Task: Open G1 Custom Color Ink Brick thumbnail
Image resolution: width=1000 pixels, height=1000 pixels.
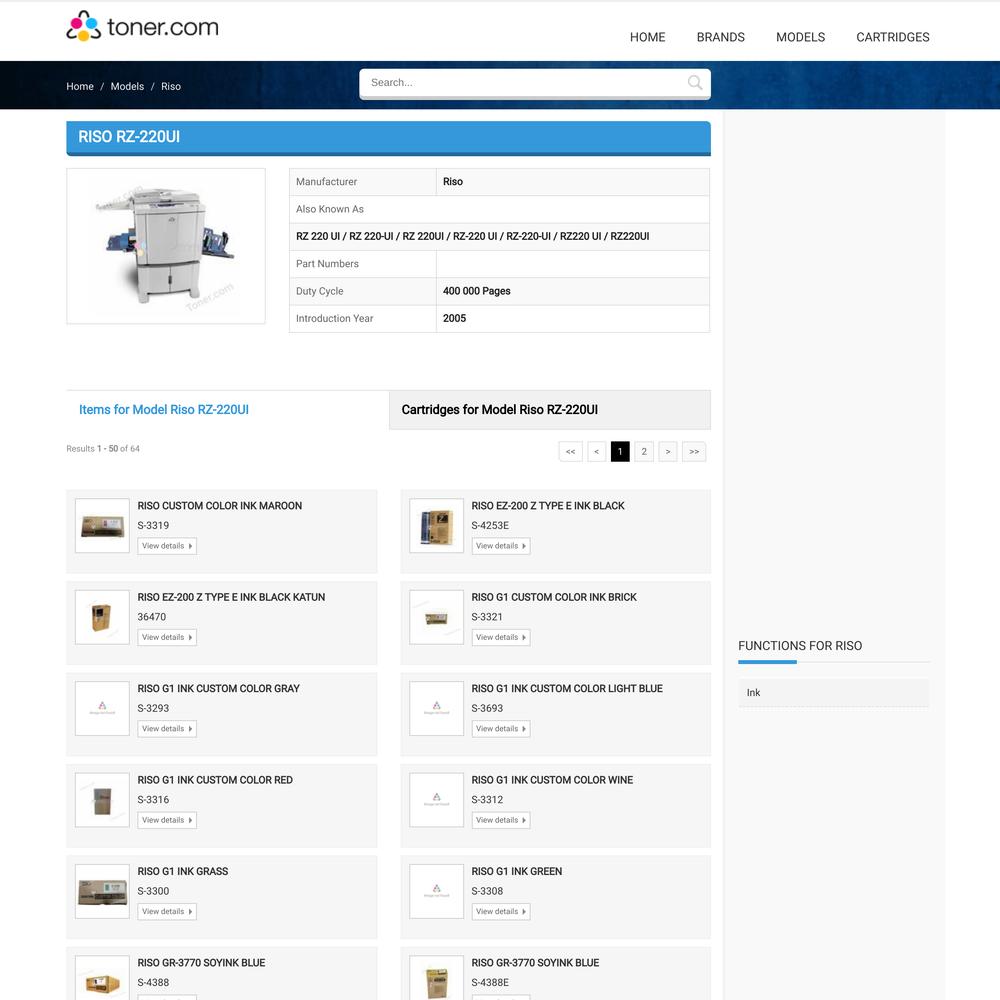Action: (436, 617)
